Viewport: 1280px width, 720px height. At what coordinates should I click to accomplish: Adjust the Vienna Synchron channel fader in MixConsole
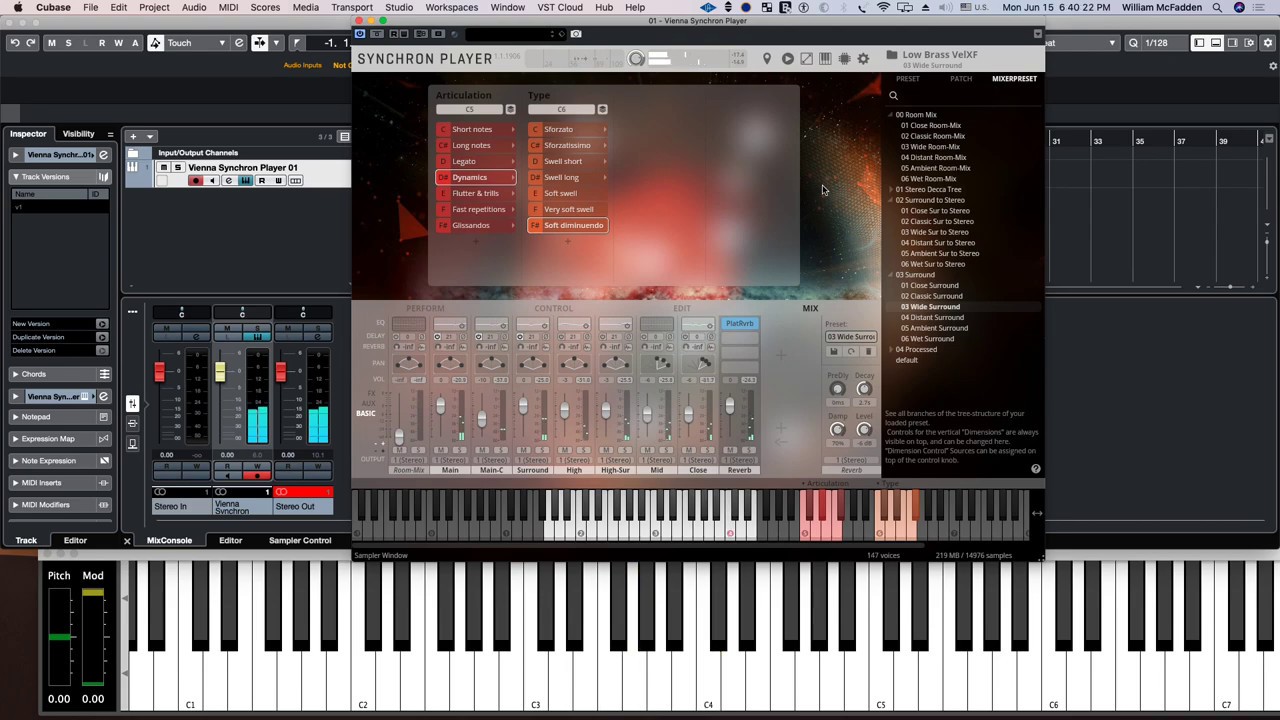coord(220,372)
